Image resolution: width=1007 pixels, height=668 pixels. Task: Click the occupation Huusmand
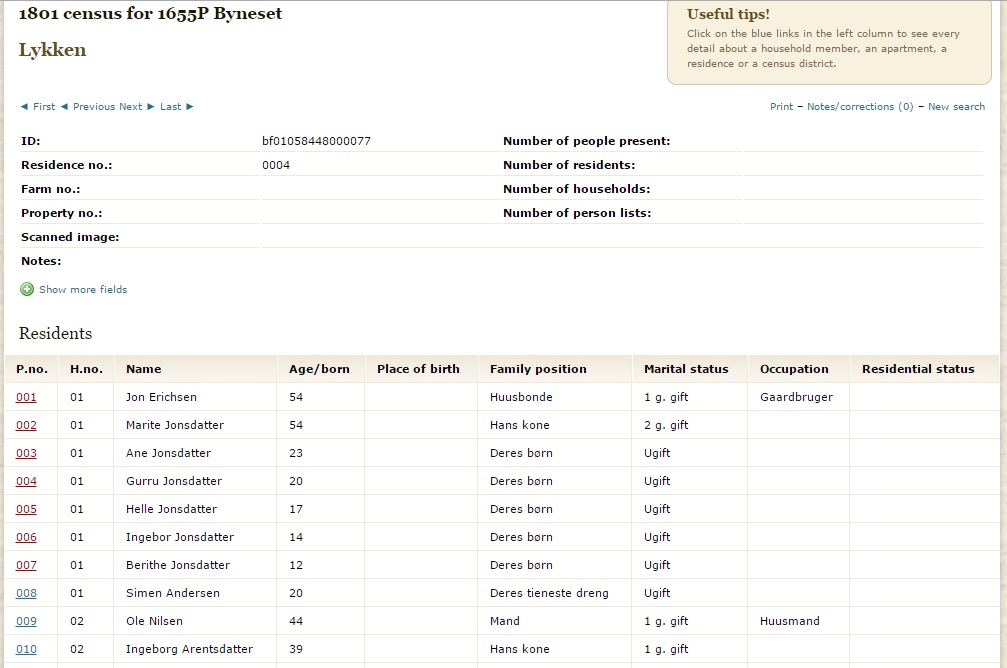click(790, 621)
